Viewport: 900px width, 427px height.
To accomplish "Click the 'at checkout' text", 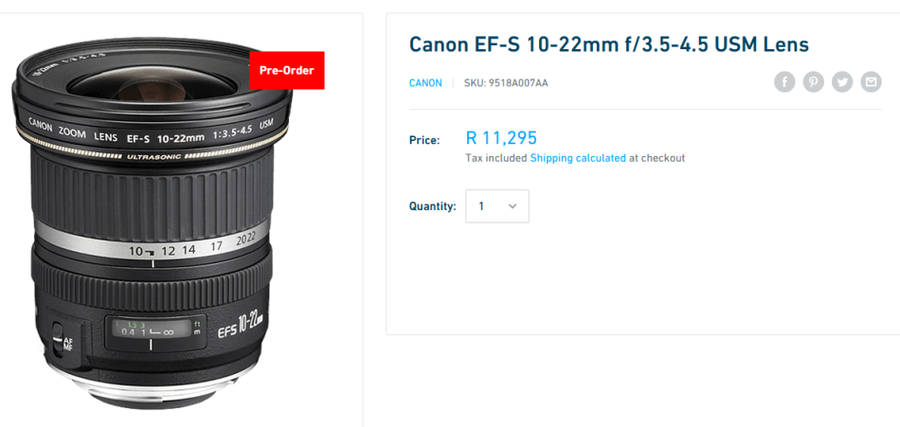I will point(657,158).
